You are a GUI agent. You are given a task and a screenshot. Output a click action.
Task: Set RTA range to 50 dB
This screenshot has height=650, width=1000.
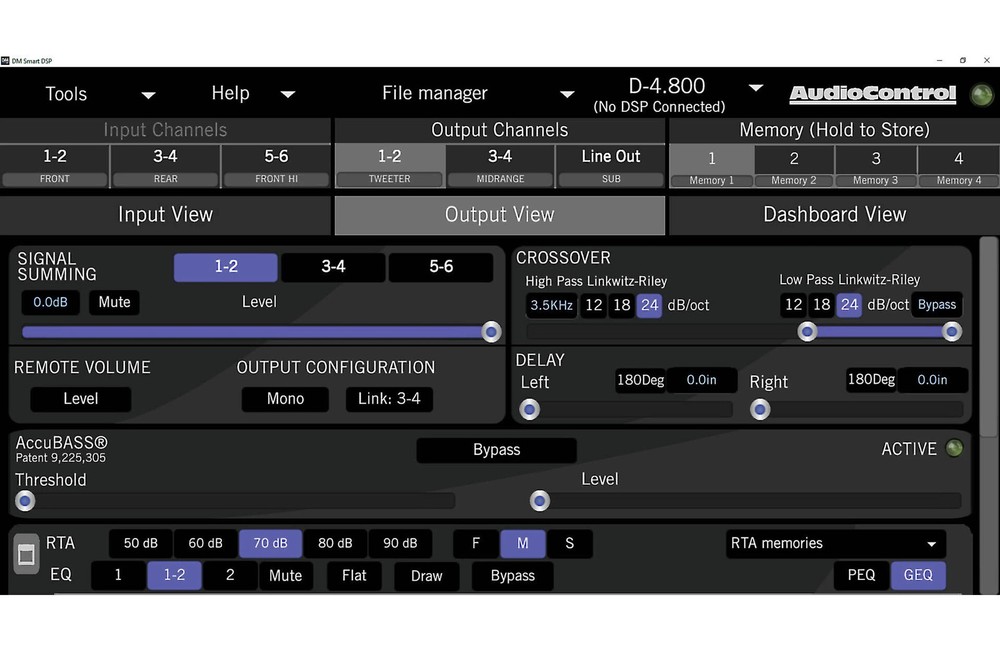pos(140,543)
